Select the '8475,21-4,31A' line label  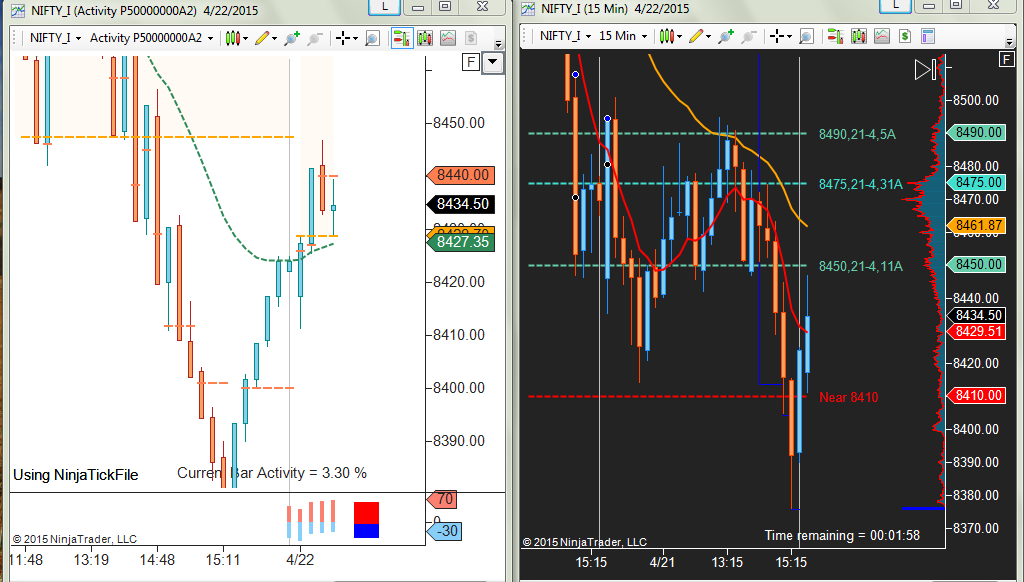tap(861, 185)
